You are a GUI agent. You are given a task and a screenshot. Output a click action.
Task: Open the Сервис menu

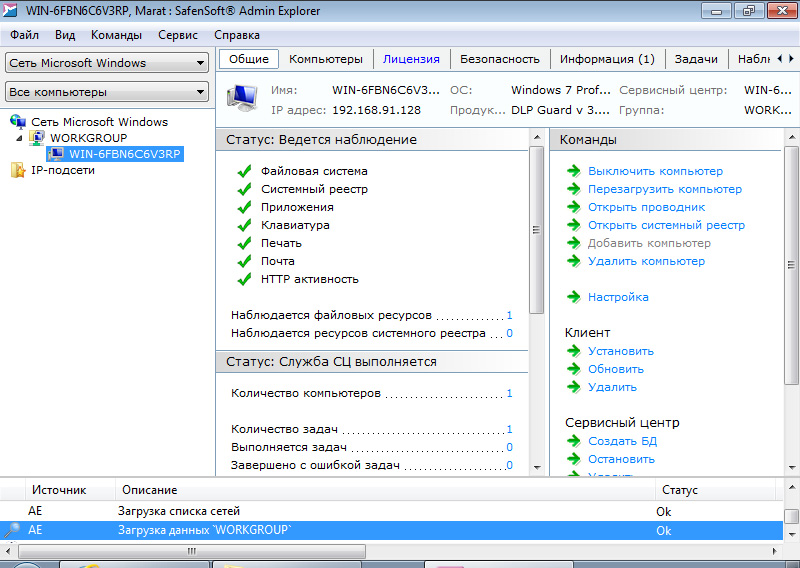[x=178, y=35]
